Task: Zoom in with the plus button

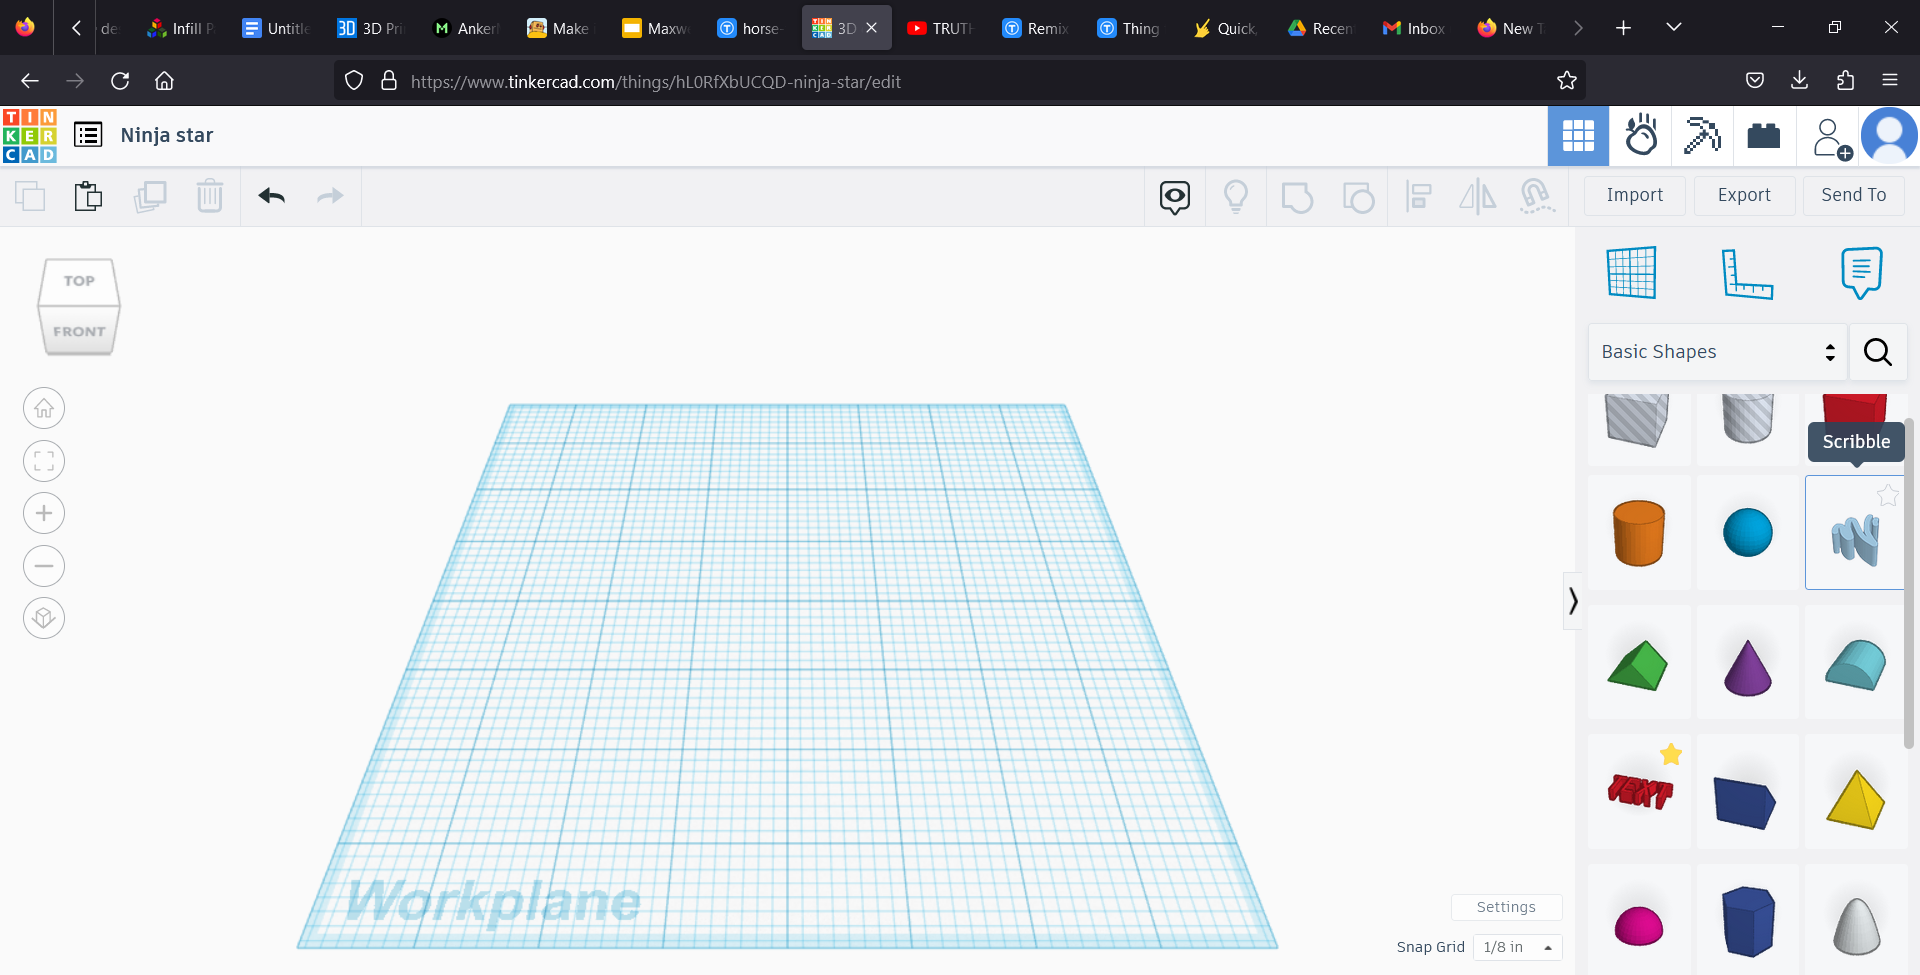Action: tap(44, 513)
